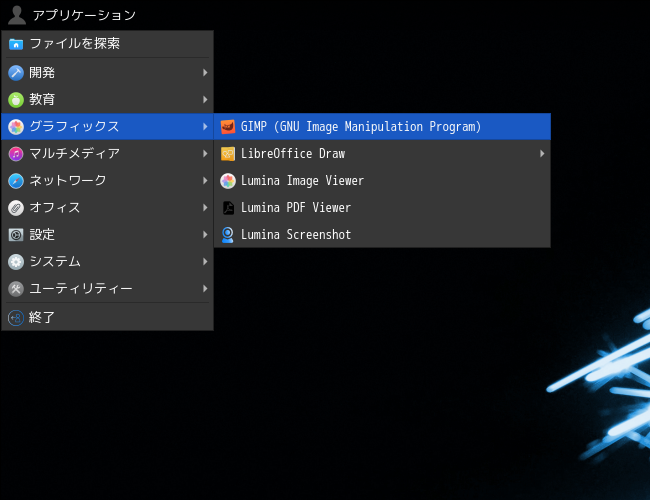The image size is (650, 500).
Task: Open the アプリケーション menu button
Action: [x=72, y=15]
